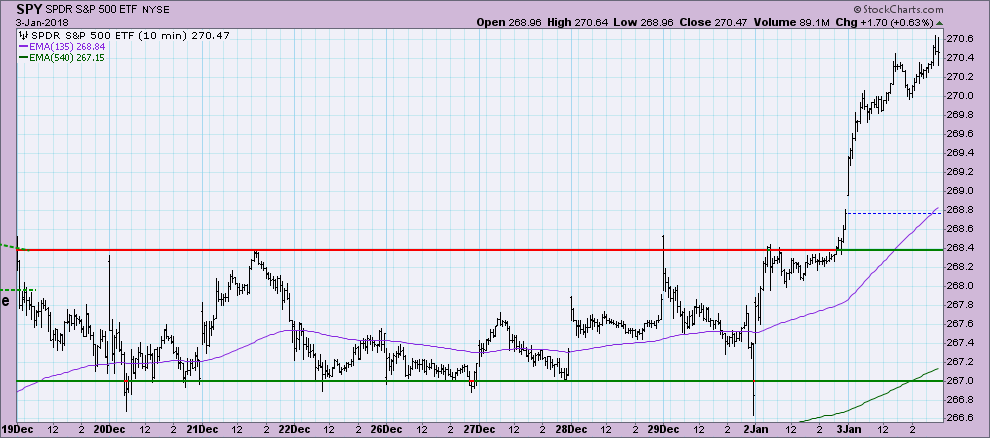Screen dimensions: 990x438
Task: Click the green up-arrow beside the Chg value
Action: [x=939, y=21]
